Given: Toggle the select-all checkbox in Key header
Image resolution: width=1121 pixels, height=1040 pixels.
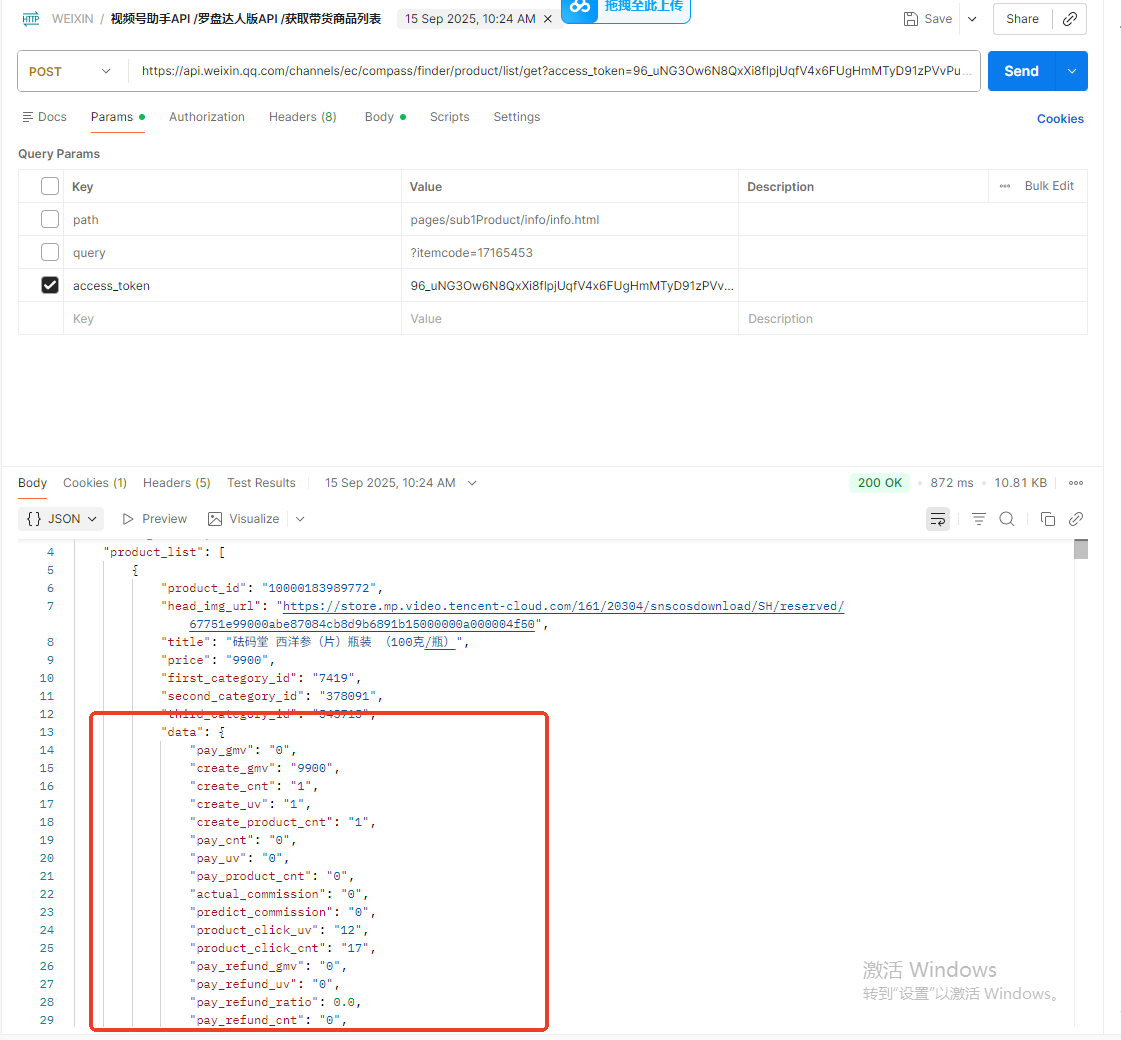Looking at the screenshot, I should click(49, 187).
